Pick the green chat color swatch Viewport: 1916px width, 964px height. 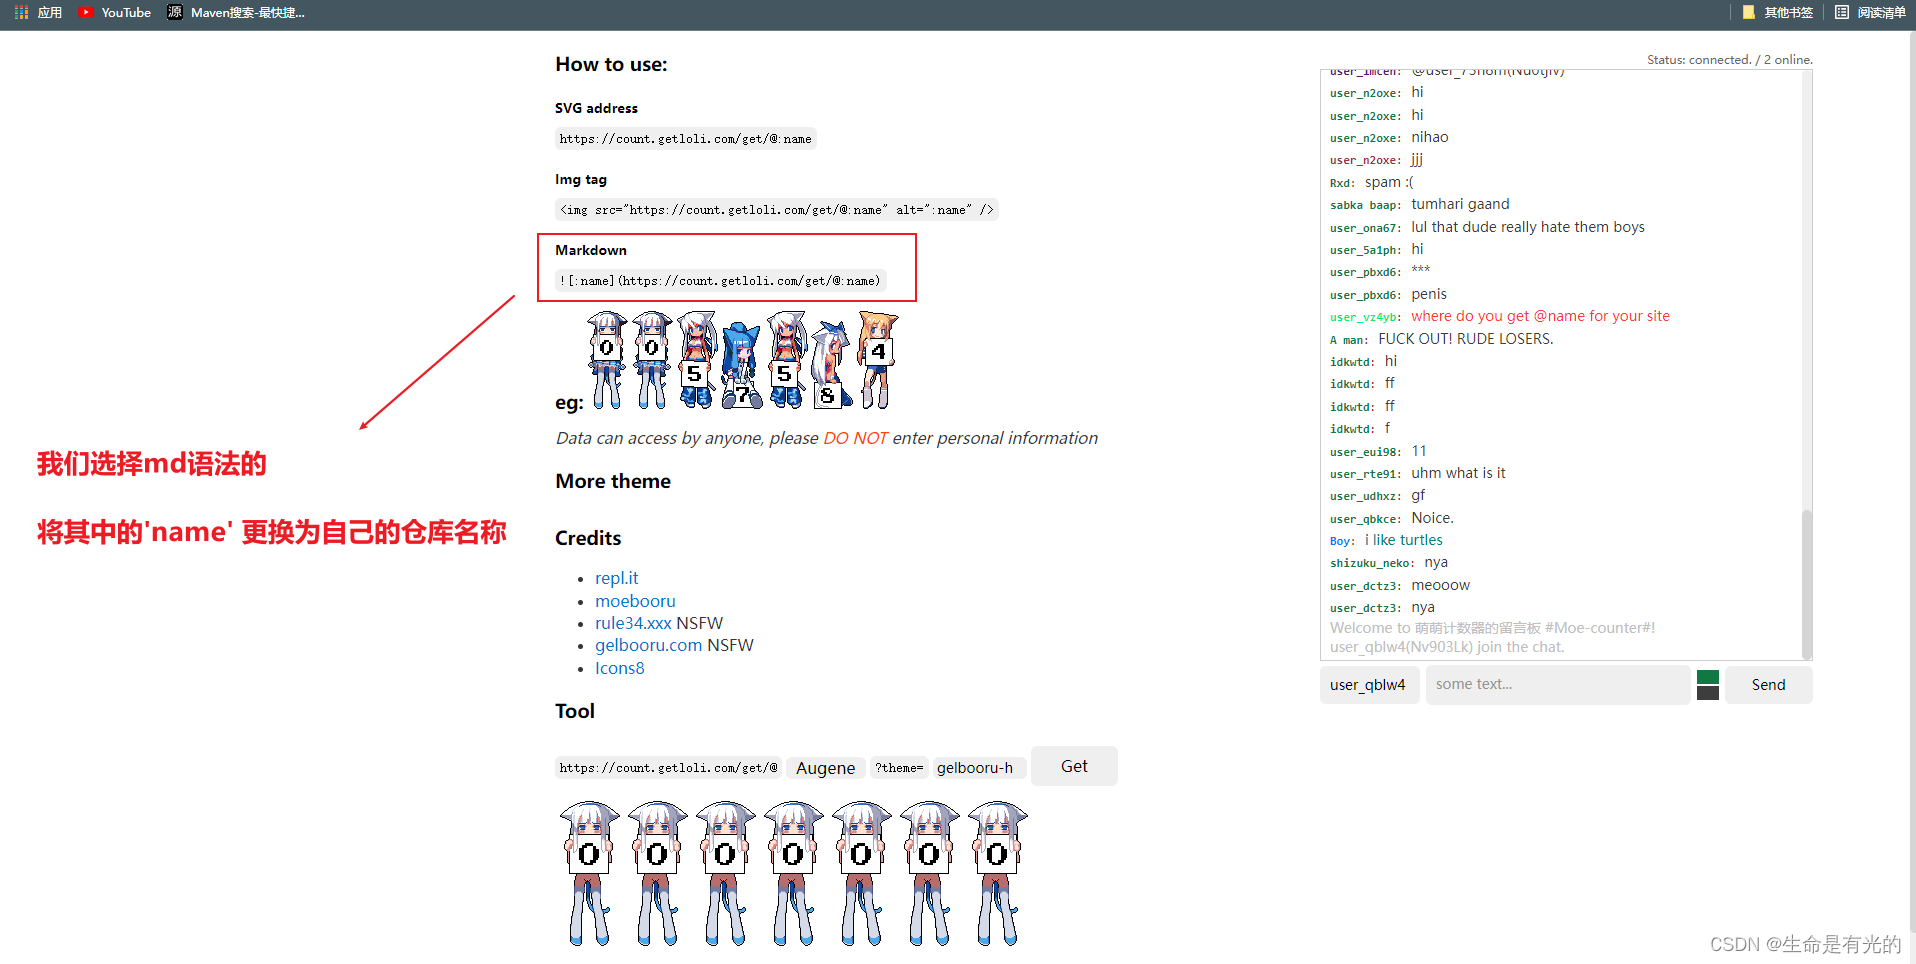click(x=1708, y=677)
